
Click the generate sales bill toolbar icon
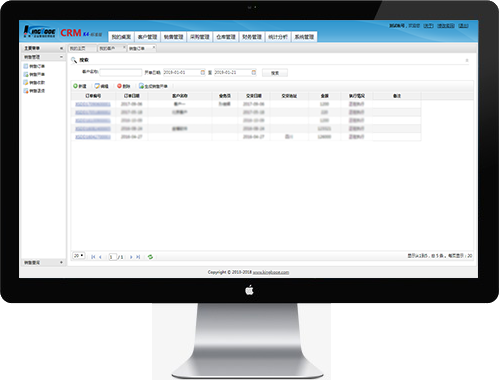141,86
